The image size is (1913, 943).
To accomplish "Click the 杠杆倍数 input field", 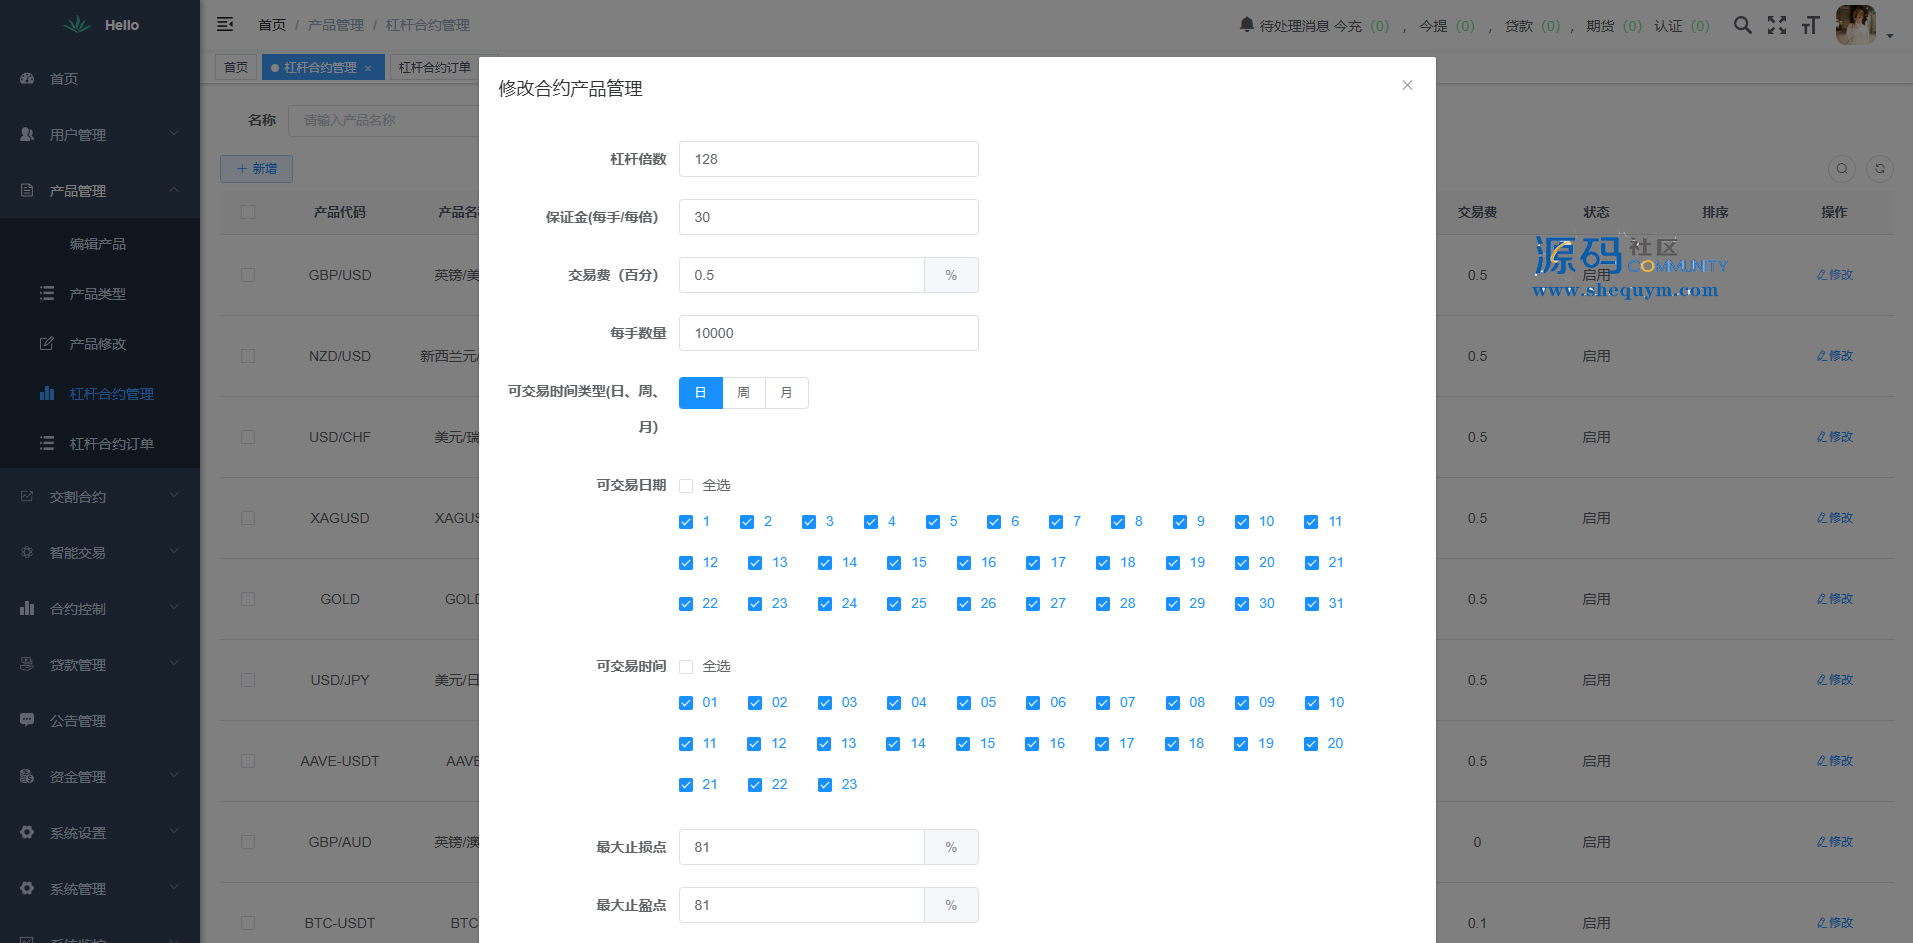I will click(828, 159).
